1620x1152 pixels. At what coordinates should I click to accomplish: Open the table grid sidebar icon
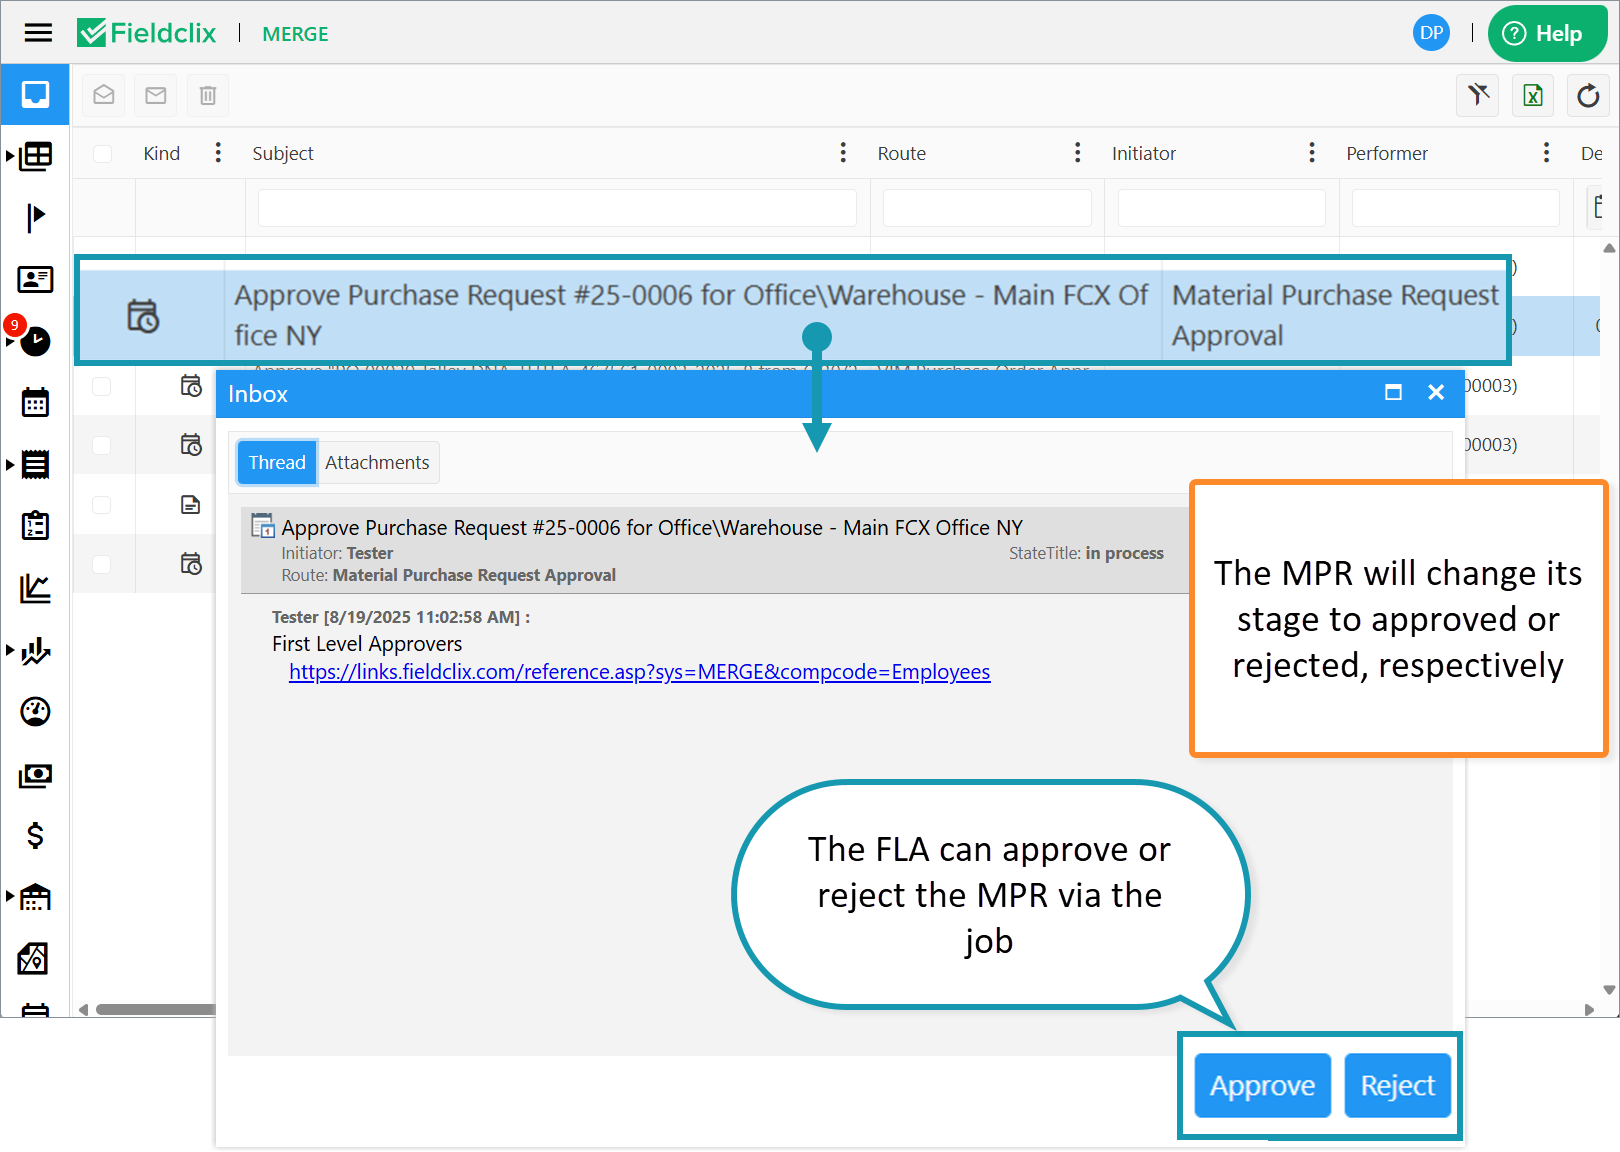point(37,156)
